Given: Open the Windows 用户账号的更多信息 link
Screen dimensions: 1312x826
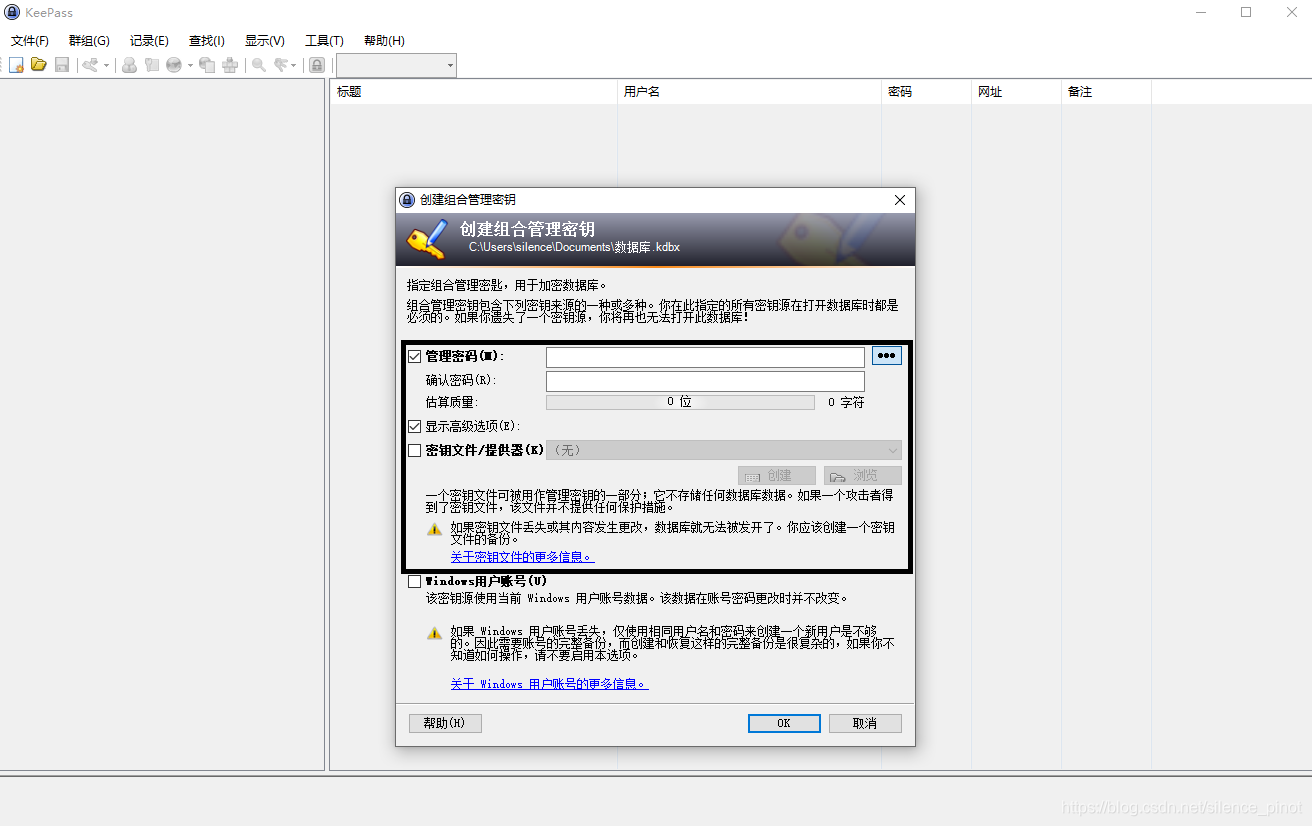Looking at the screenshot, I should [x=549, y=684].
